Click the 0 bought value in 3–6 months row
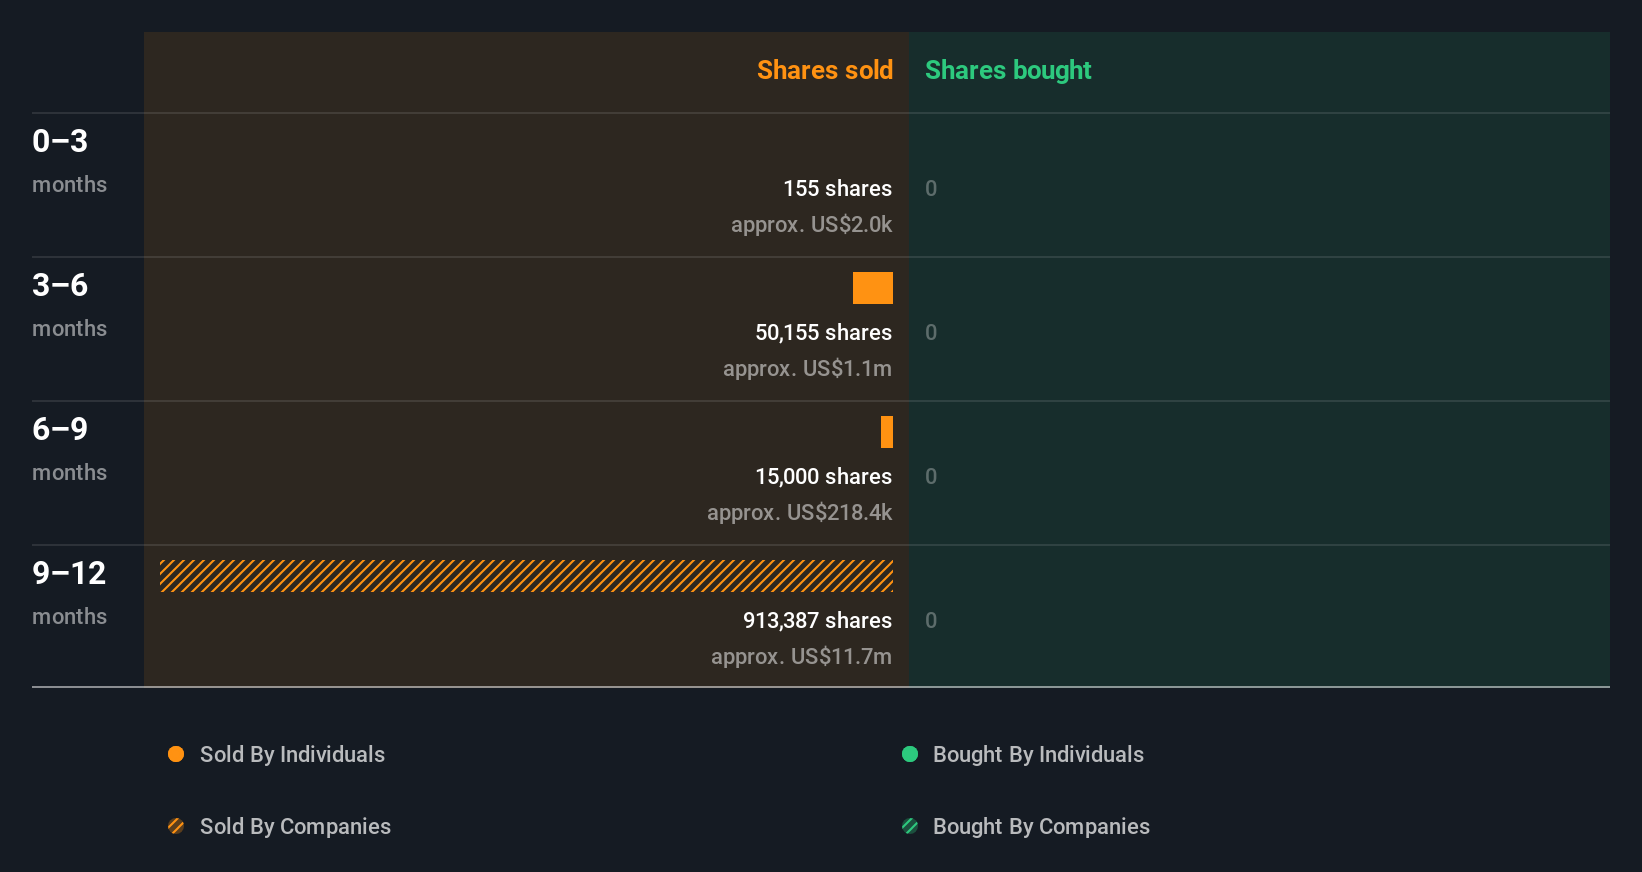This screenshot has width=1642, height=872. tap(931, 332)
